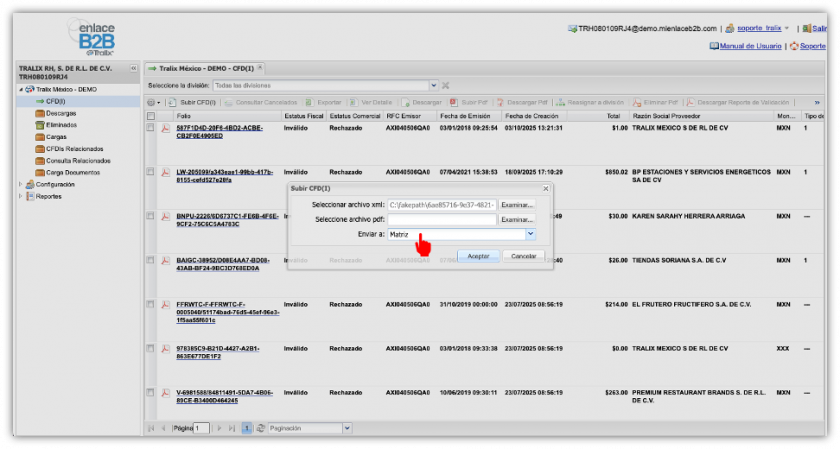Close the Subir CFD(I) dialog

(545, 188)
